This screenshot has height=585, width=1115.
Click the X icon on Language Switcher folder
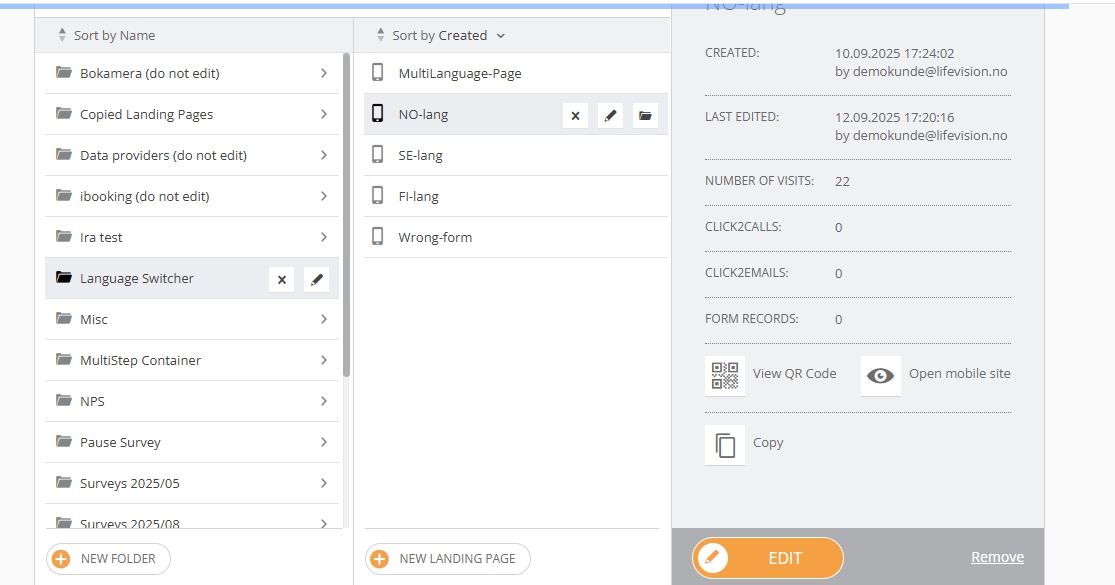coord(282,279)
